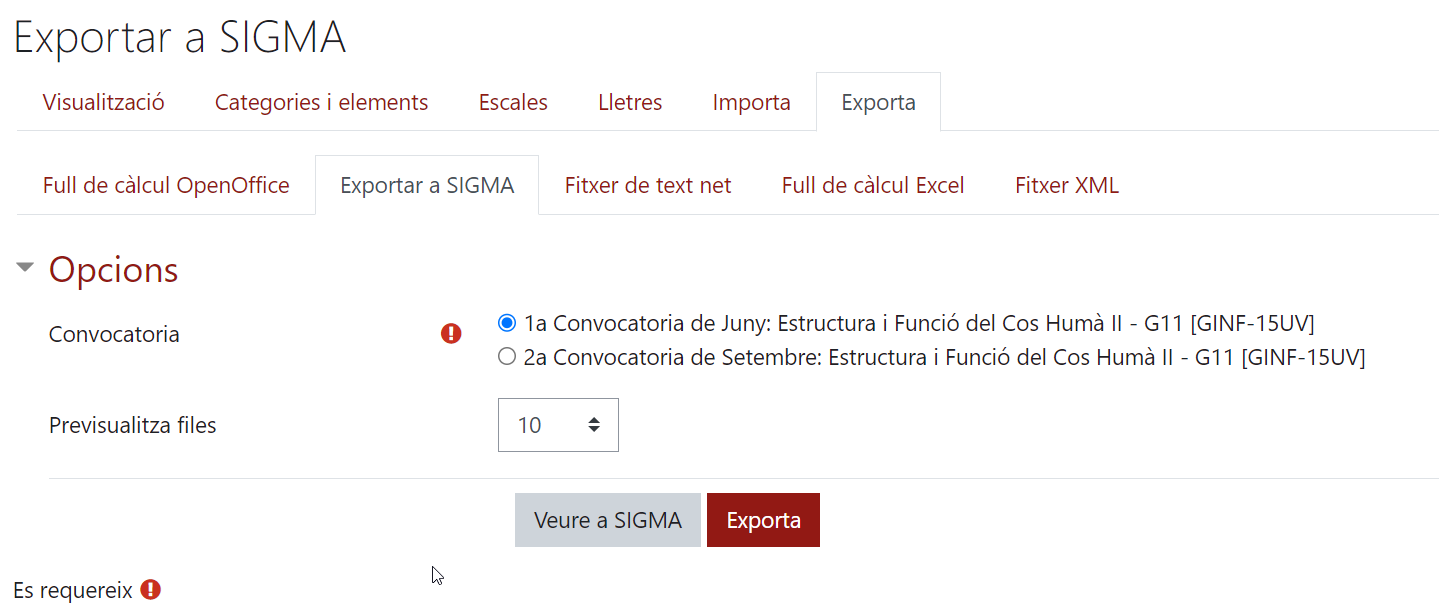Collapse the Opcions section triangle

point(26,268)
